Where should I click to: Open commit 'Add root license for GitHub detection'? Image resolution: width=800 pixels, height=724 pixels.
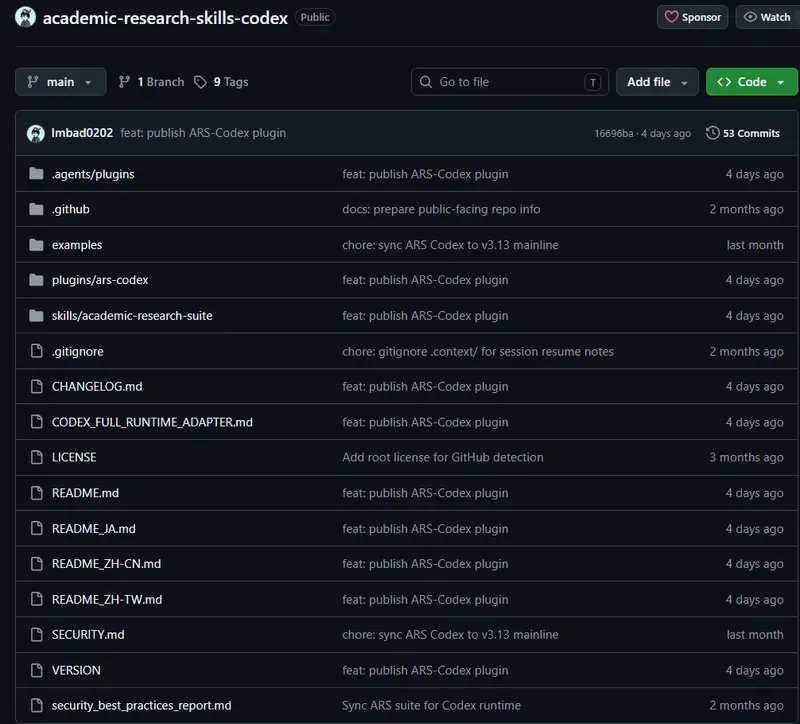tap(443, 457)
